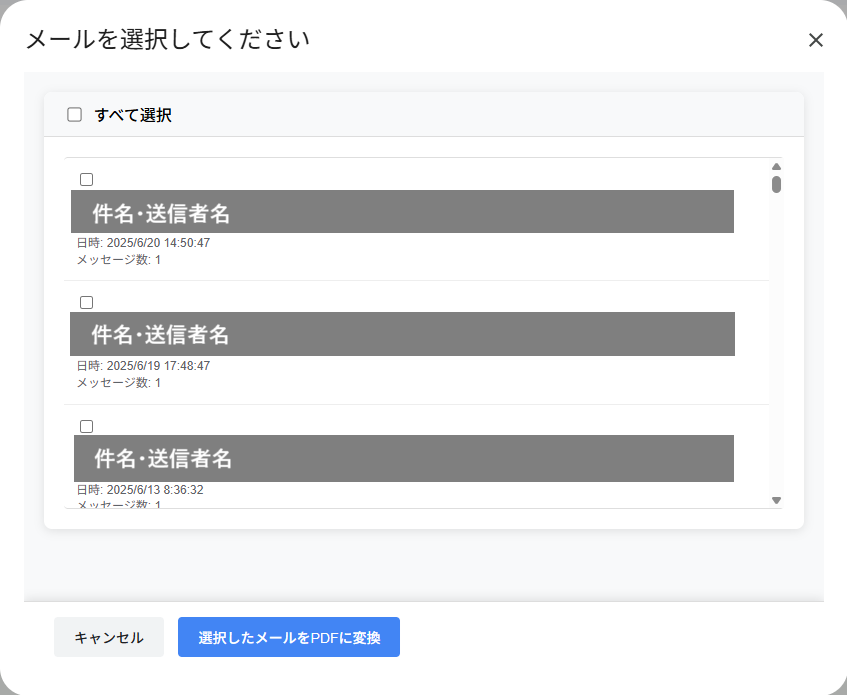This screenshot has width=847, height=695.
Task: Click the mail list scroll up arrow
Action: coord(776,166)
